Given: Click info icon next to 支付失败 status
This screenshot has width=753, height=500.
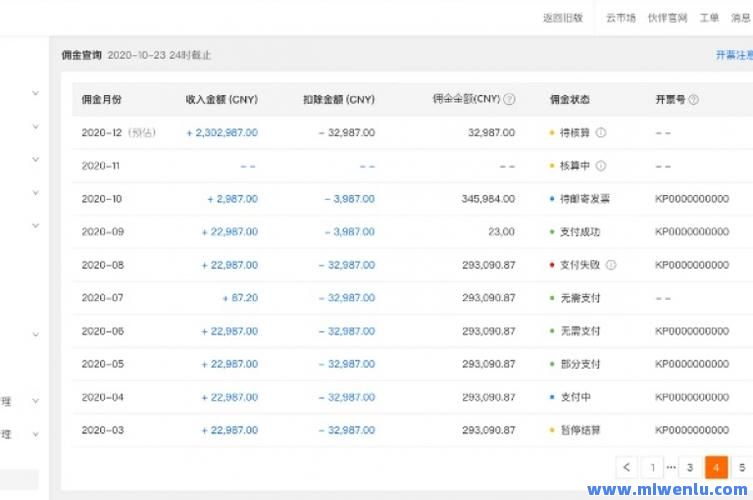Looking at the screenshot, I should pos(611,265).
